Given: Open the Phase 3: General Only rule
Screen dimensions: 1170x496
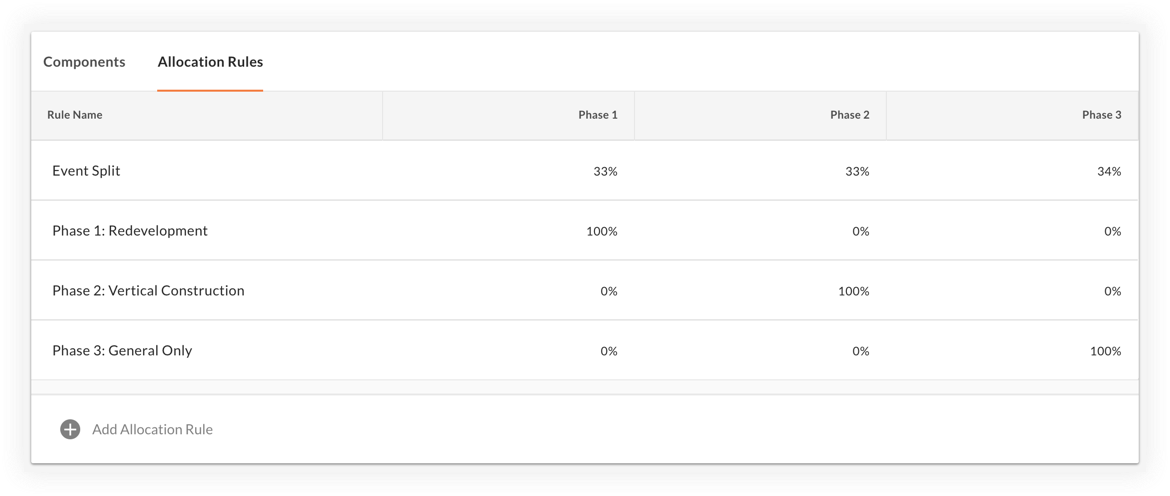Looking at the screenshot, I should coord(122,351).
